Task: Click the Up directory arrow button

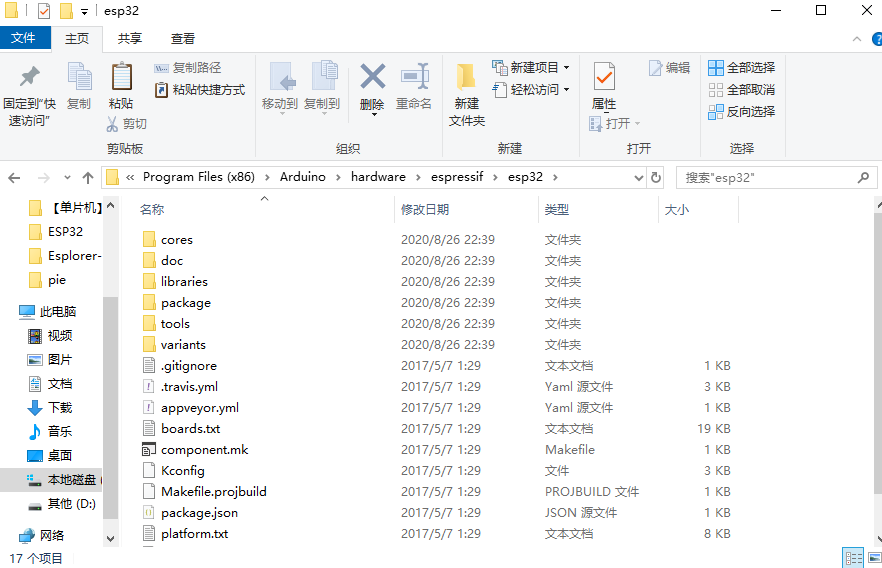Action: coord(87,177)
